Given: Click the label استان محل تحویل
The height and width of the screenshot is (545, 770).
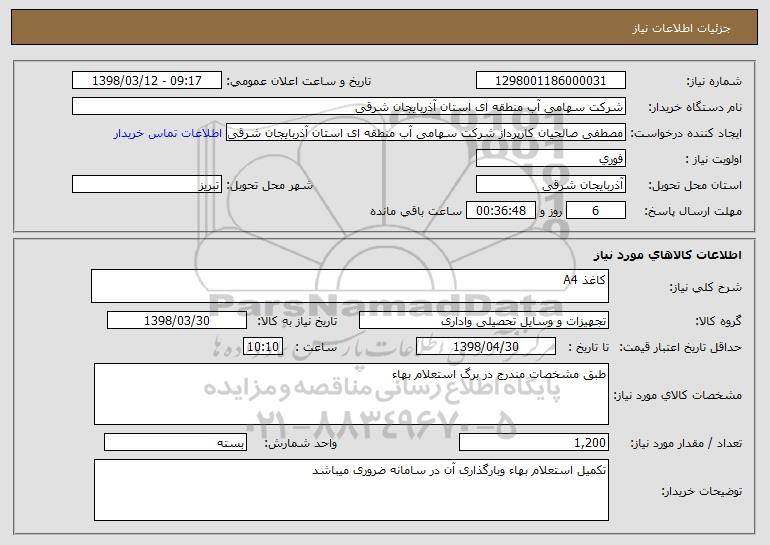Looking at the screenshot, I should pyautogui.click(x=695, y=186).
